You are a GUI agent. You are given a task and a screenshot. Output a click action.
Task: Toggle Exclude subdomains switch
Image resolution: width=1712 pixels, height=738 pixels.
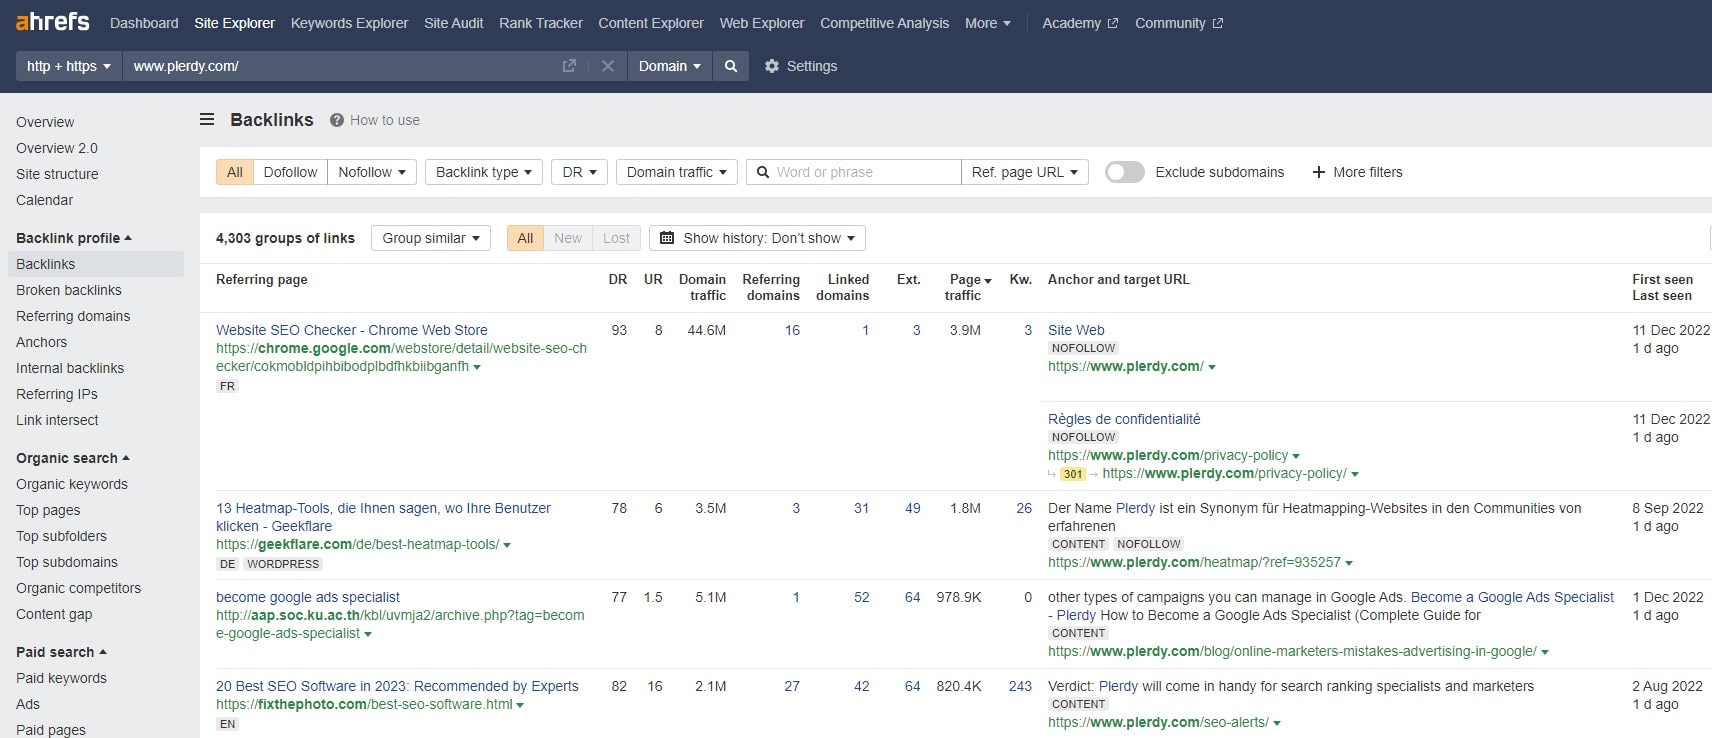(x=1124, y=172)
